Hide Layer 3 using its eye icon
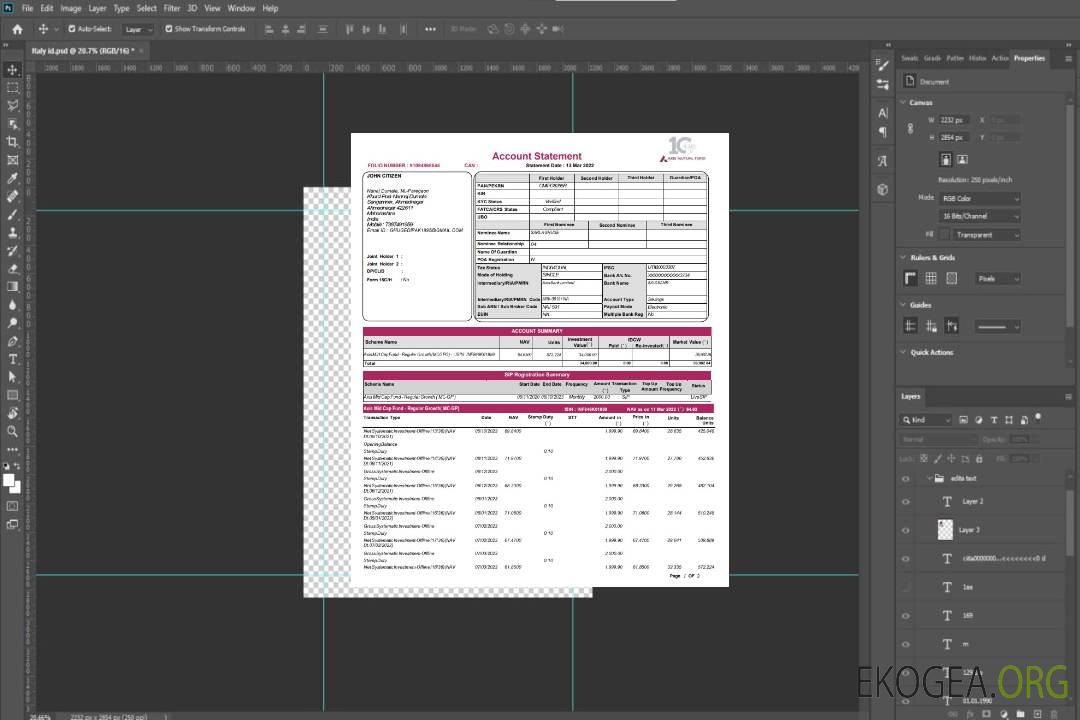 (x=906, y=531)
